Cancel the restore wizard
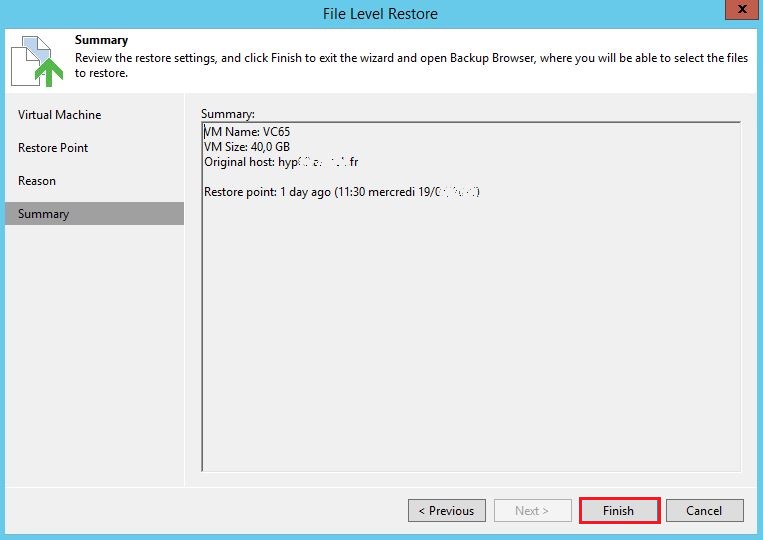Viewport: 763px width, 540px height. (705, 510)
